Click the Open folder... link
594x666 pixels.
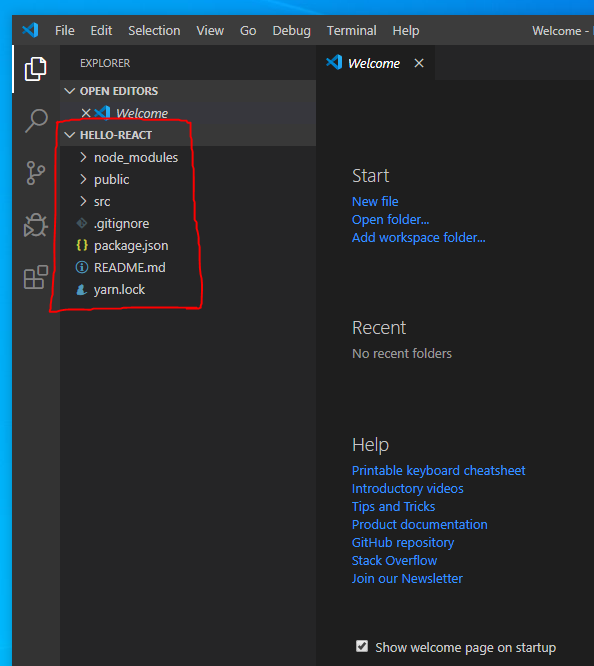[390, 220]
